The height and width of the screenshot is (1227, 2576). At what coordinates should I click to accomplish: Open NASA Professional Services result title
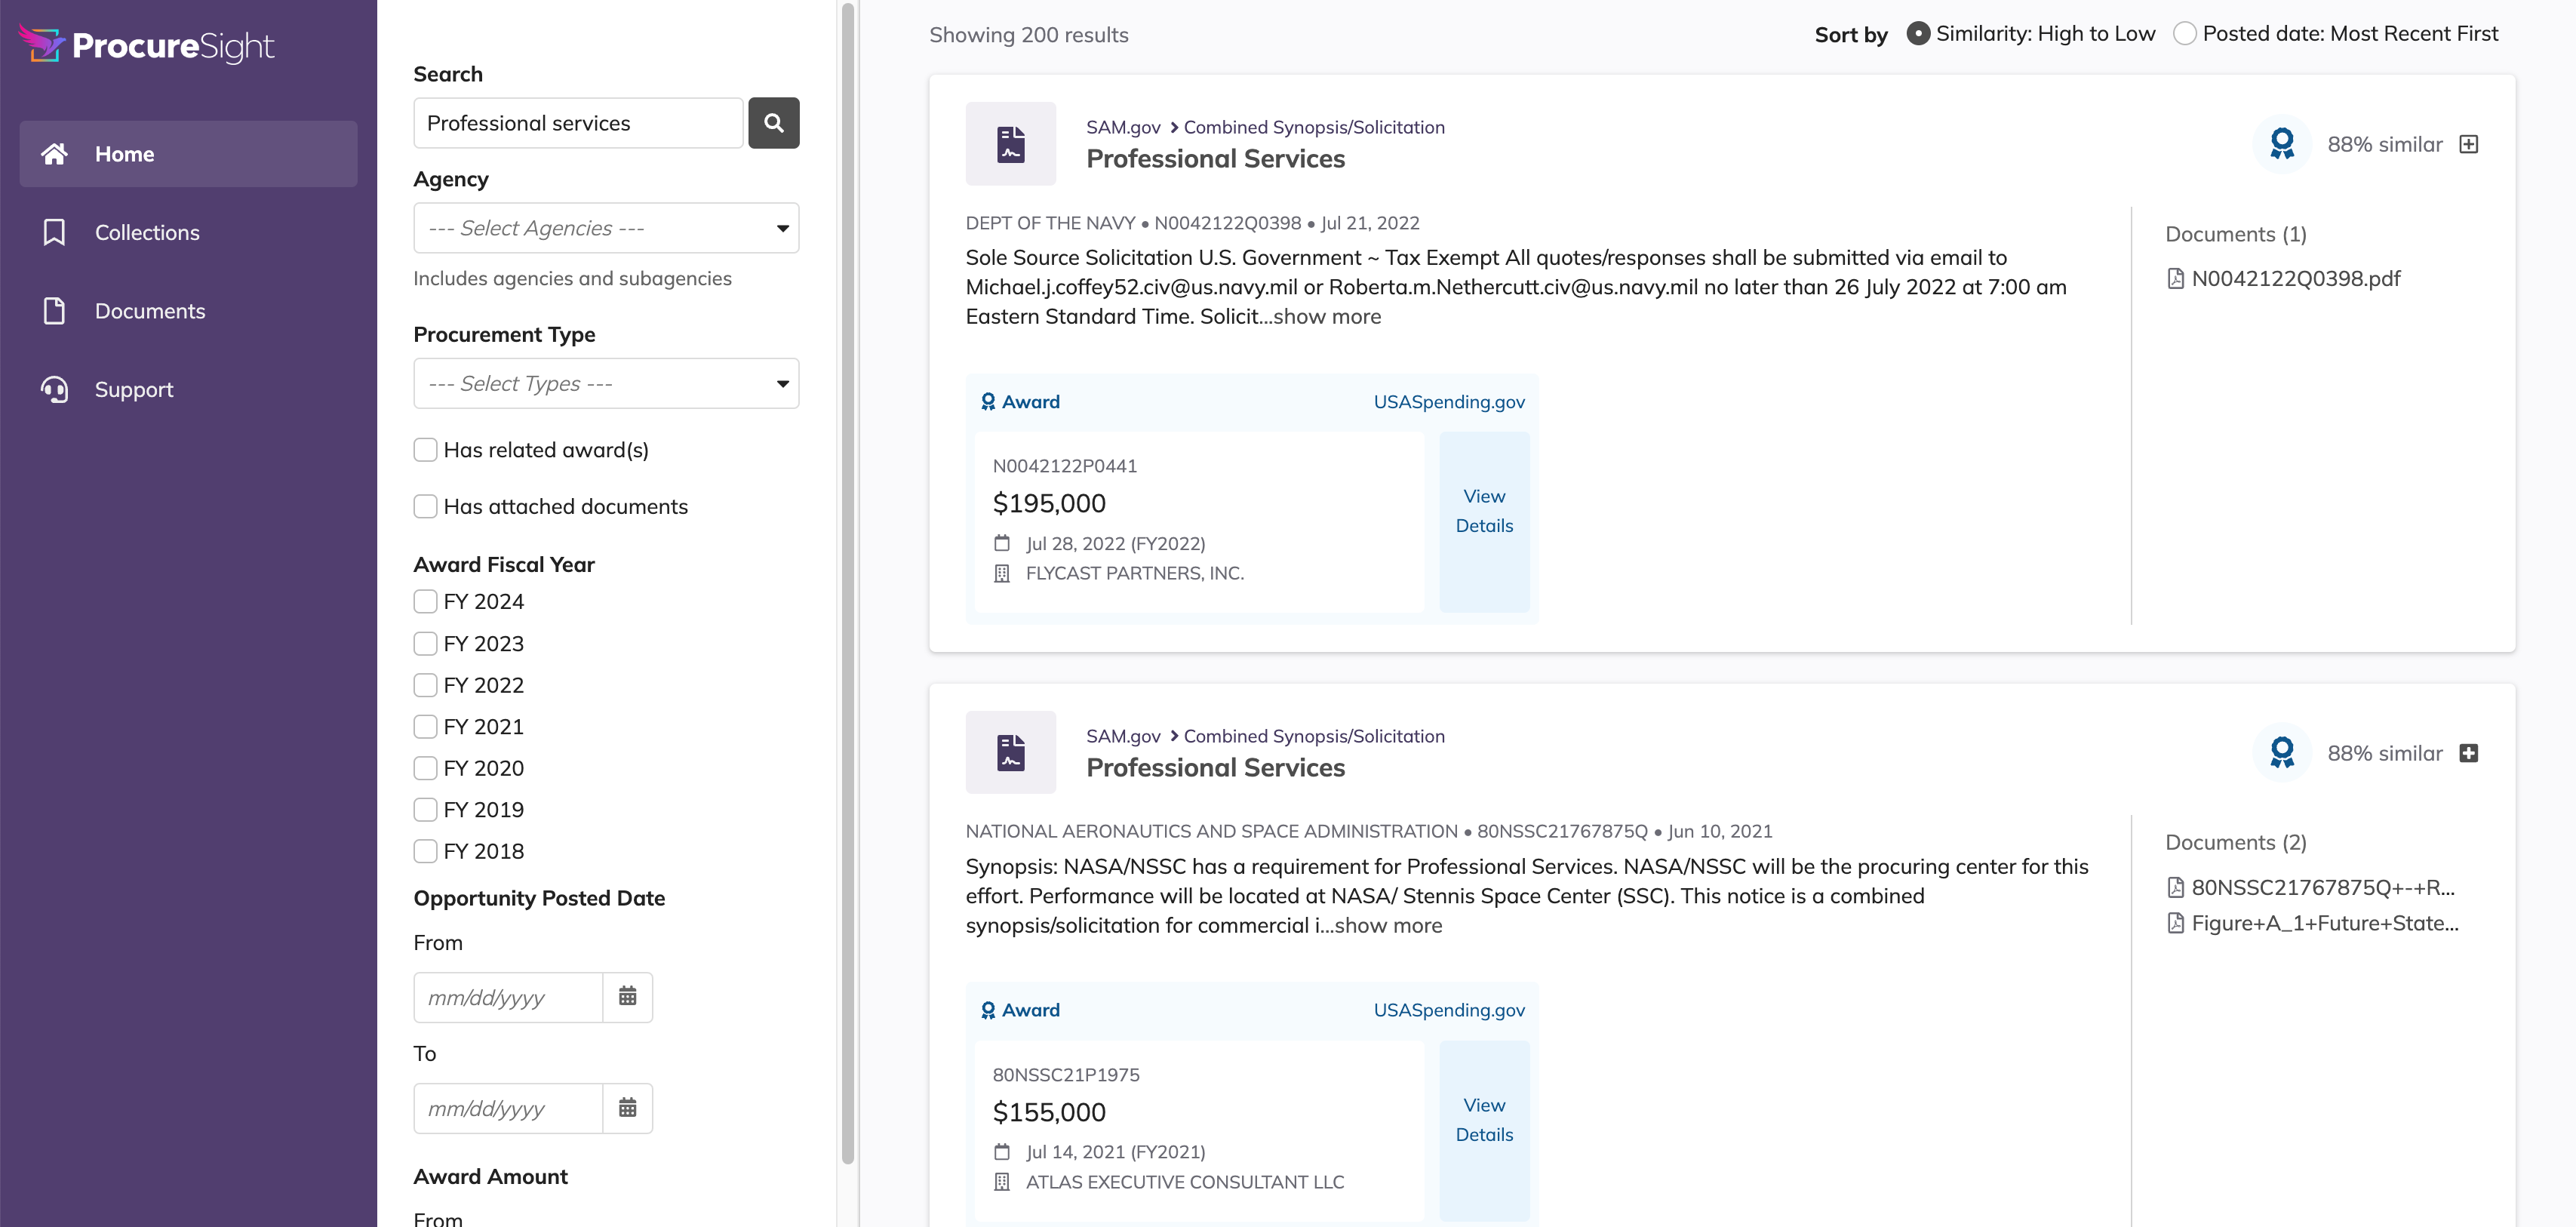(x=1215, y=768)
